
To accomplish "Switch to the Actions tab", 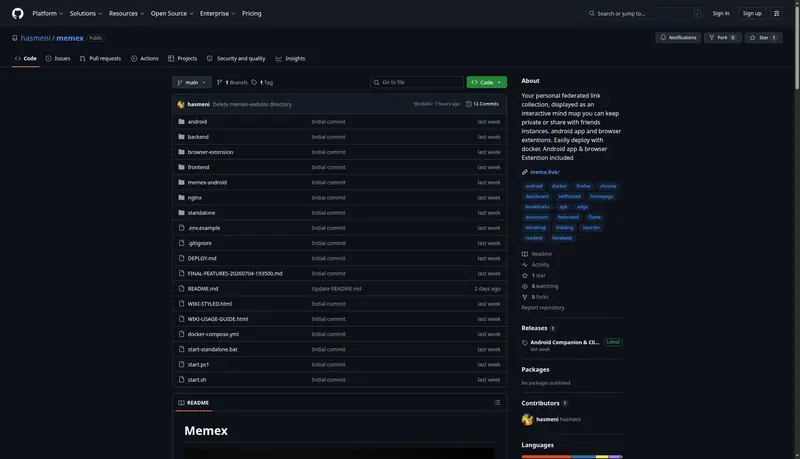I will (x=144, y=59).
